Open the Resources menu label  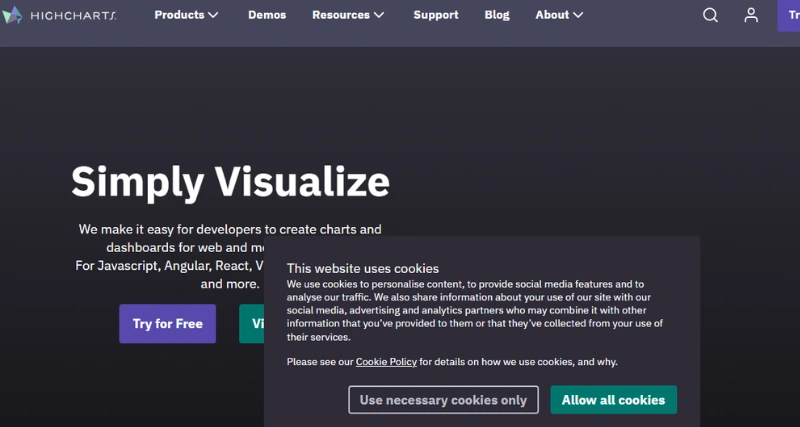pos(340,15)
